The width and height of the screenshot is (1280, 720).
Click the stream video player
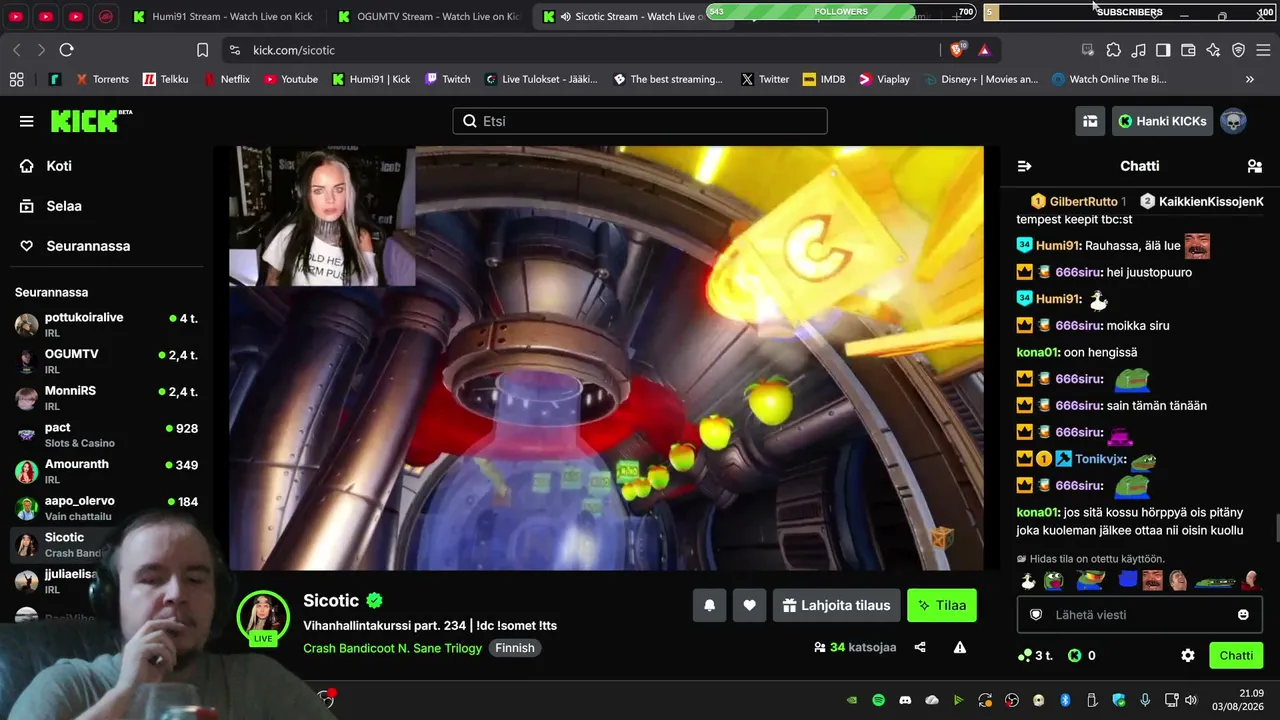[606, 358]
